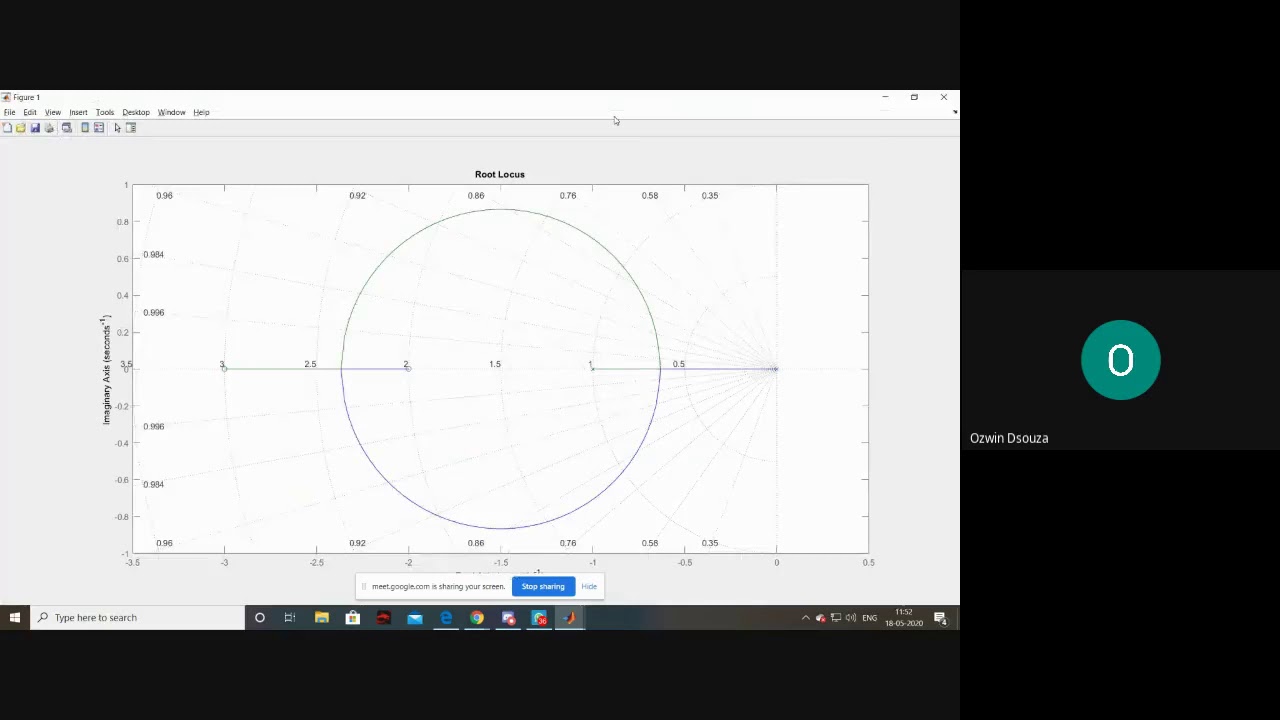The image size is (1280, 720).
Task: Click the Save Figure disk icon
Action: 35,128
